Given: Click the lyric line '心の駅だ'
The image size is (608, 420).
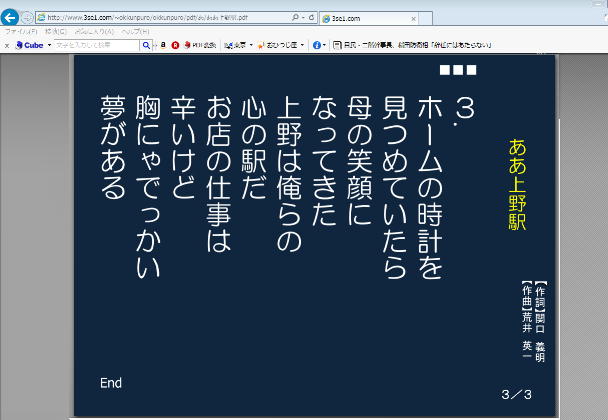Looking at the screenshot, I should point(254,147).
